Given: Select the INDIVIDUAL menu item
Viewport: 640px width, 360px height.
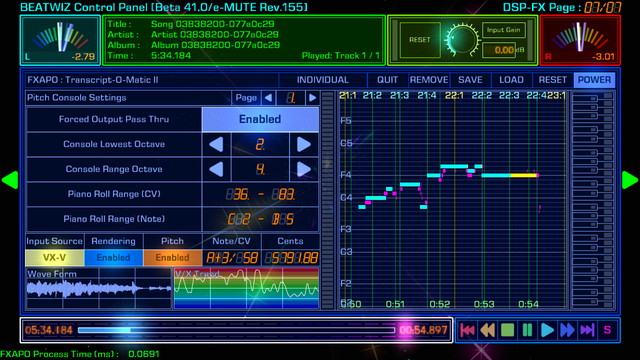Looking at the screenshot, I should point(322,80).
